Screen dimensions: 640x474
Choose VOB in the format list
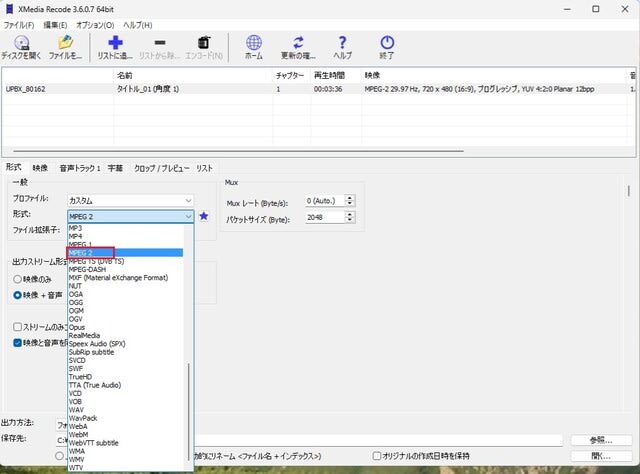125,401
